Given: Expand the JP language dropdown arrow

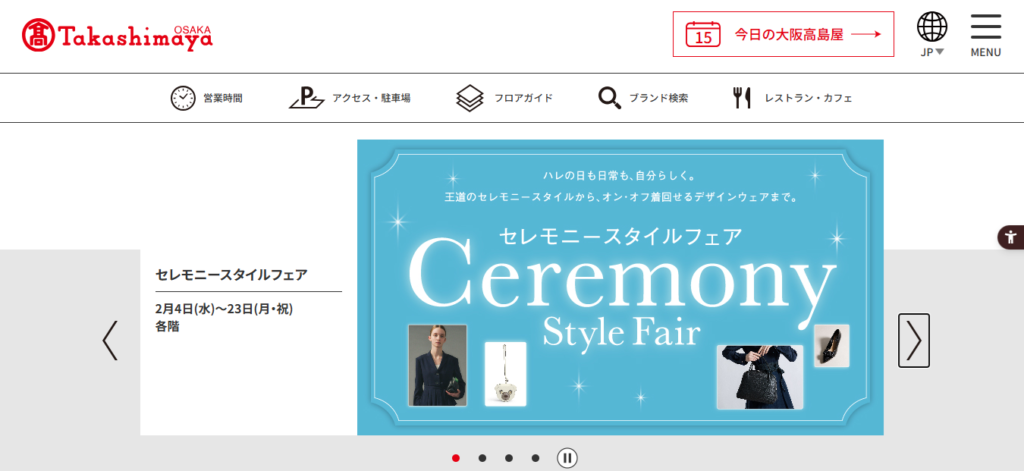Looking at the screenshot, I should (940, 52).
